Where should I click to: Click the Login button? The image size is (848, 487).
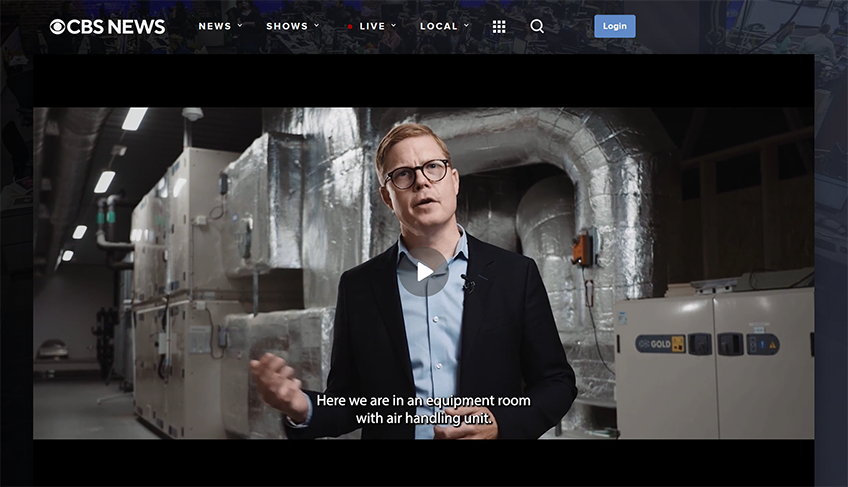[615, 26]
